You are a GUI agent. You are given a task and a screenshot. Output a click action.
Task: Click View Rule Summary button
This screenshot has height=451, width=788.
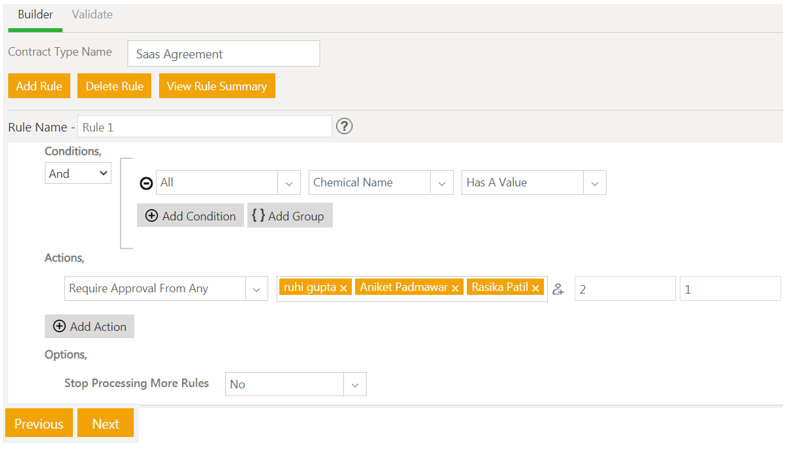tap(216, 86)
